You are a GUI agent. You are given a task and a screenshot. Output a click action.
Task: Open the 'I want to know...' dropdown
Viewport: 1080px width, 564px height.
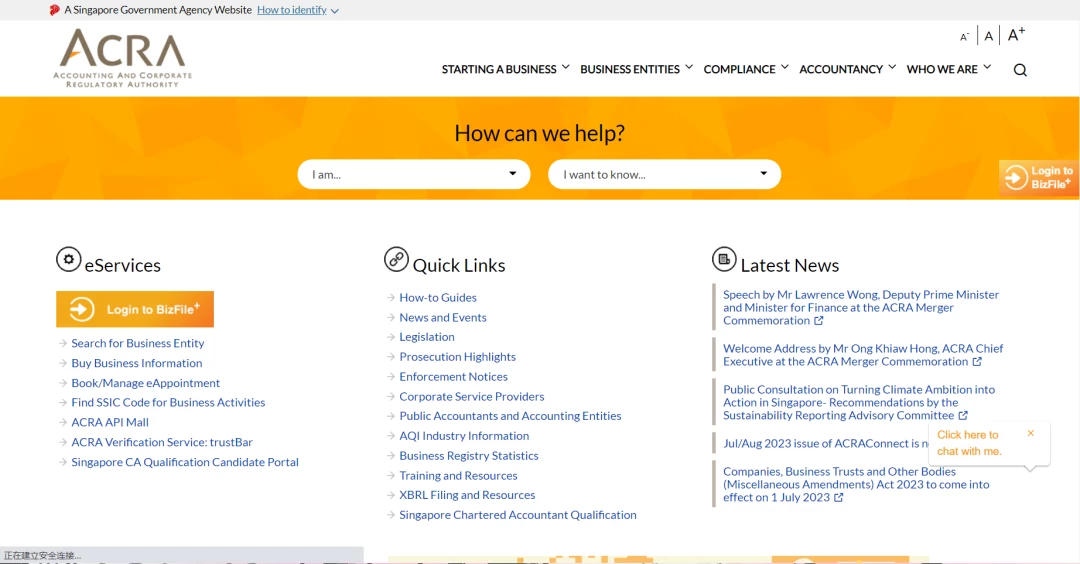pyautogui.click(x=665, y=174)
